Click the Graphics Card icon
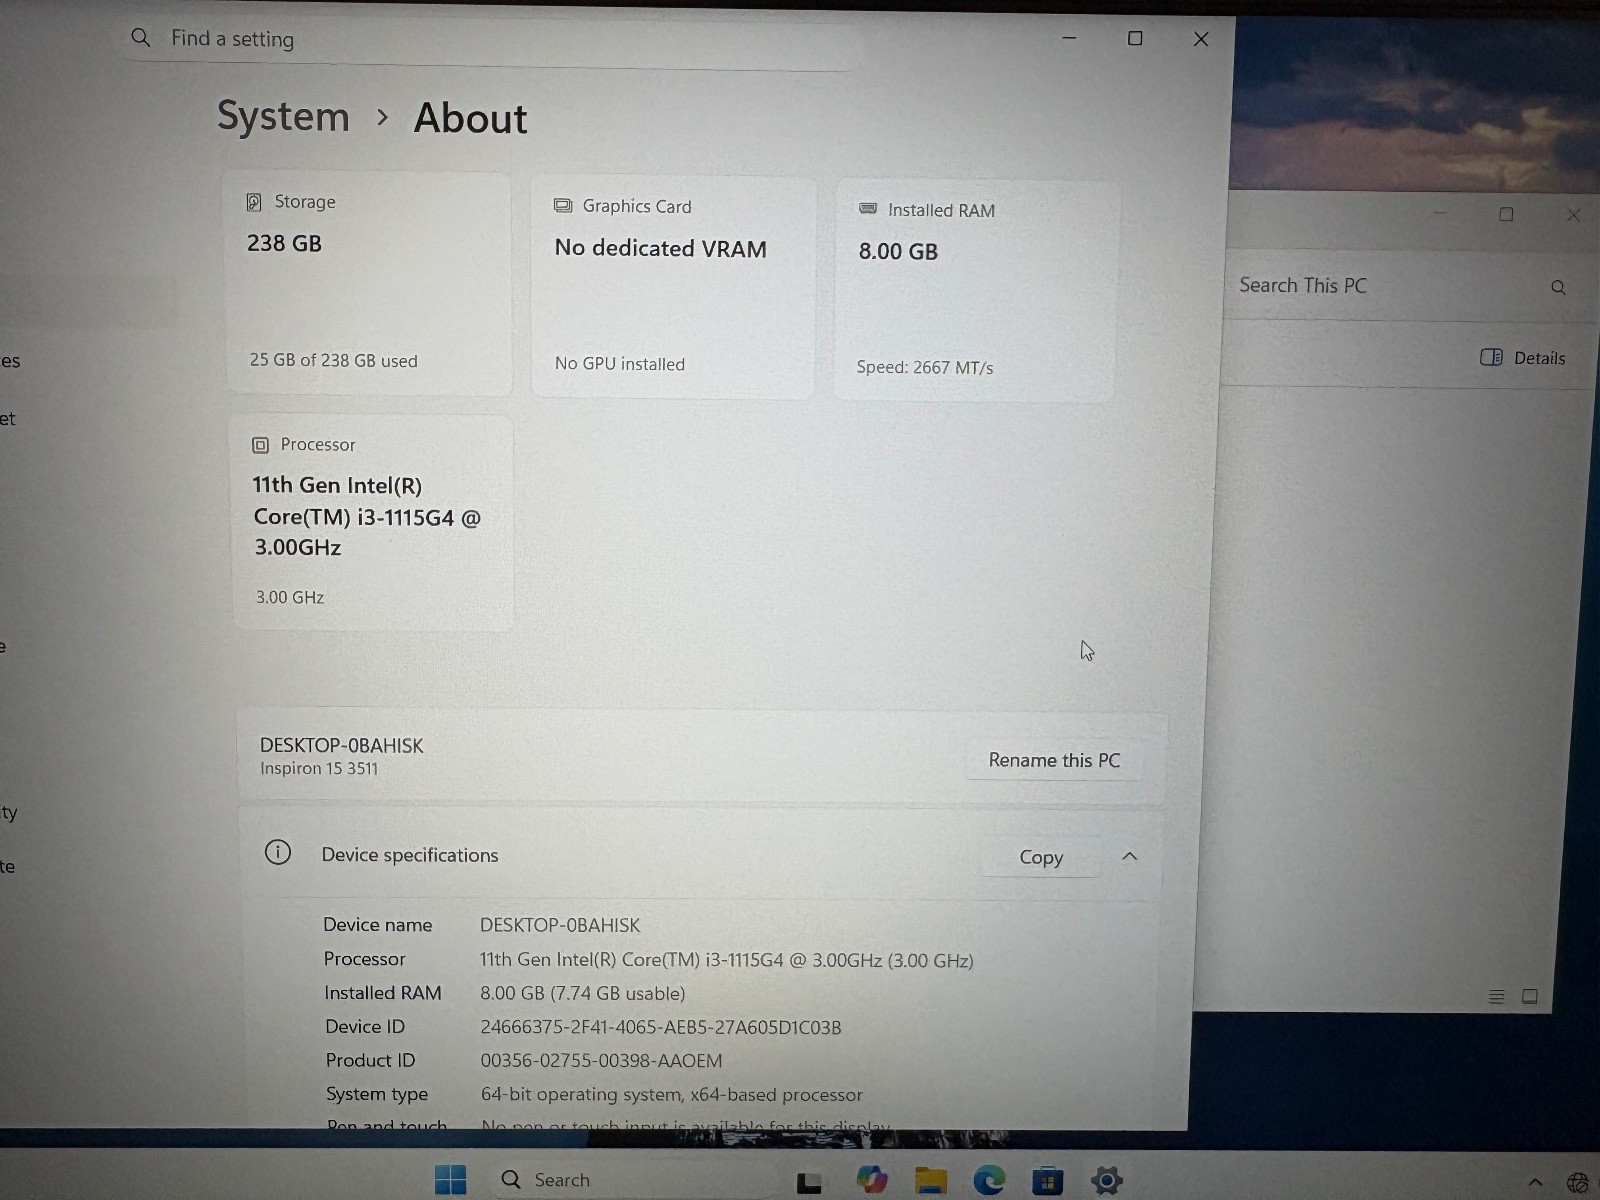 pos(563,206)
